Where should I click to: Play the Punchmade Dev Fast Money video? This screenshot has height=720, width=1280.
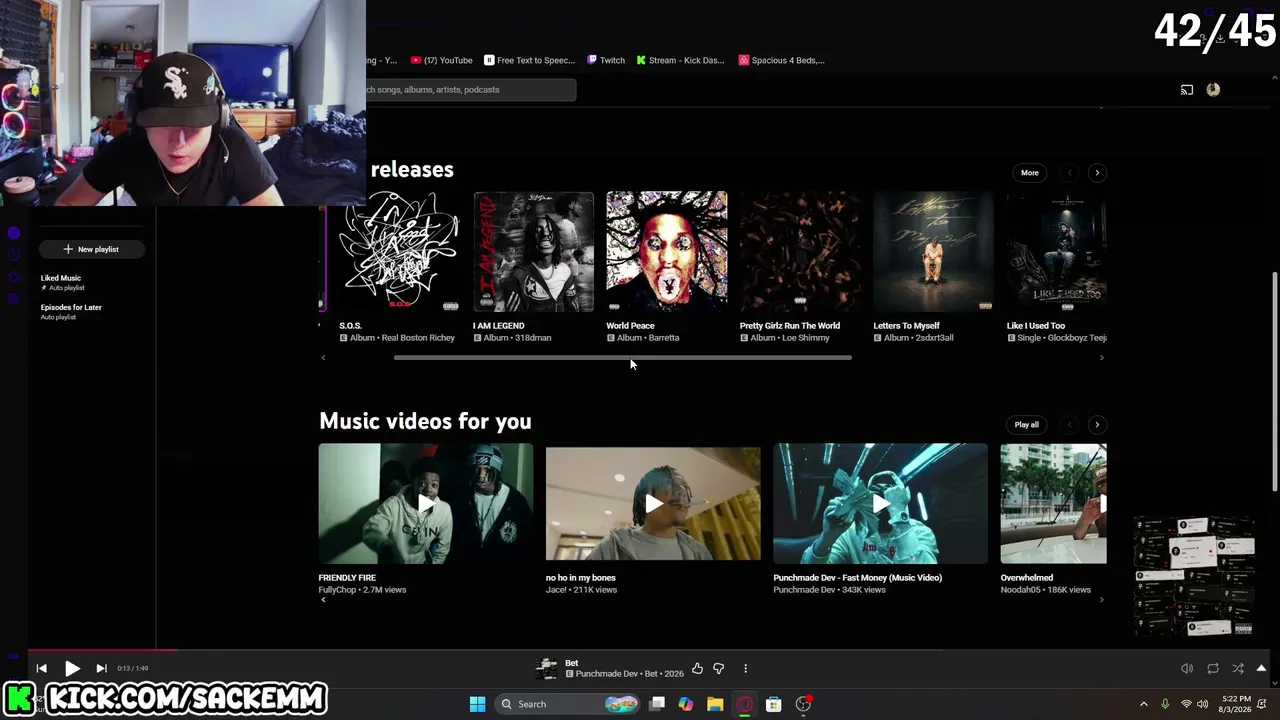880,504
